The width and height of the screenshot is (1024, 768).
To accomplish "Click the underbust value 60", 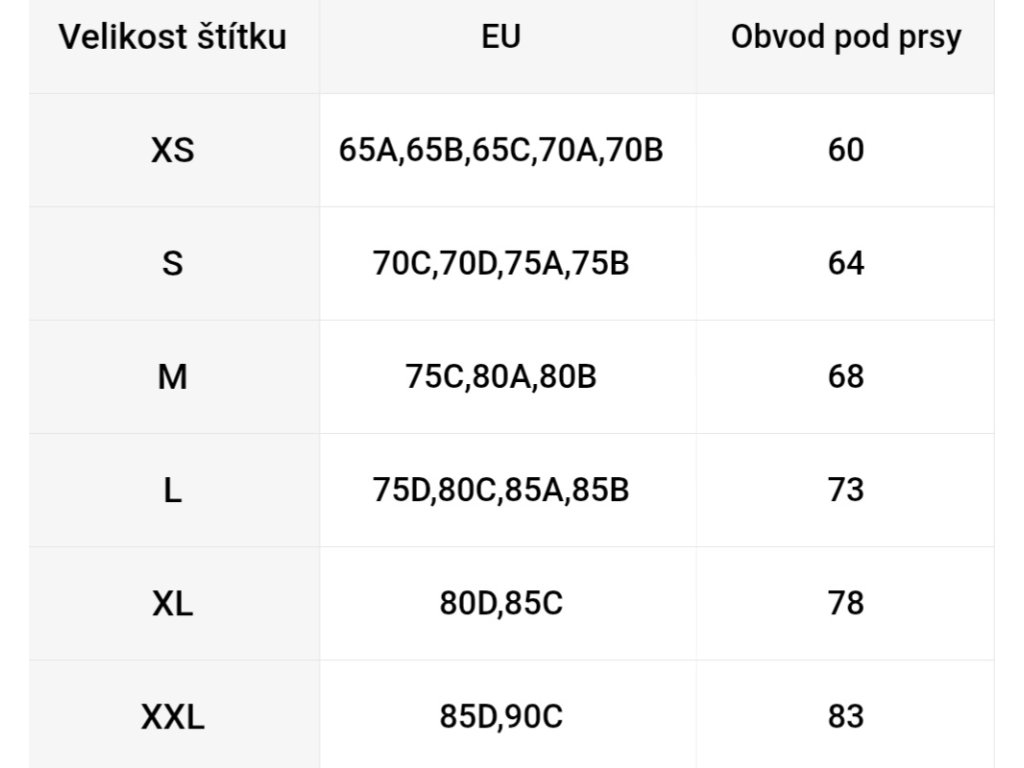I will coord(846,151).
